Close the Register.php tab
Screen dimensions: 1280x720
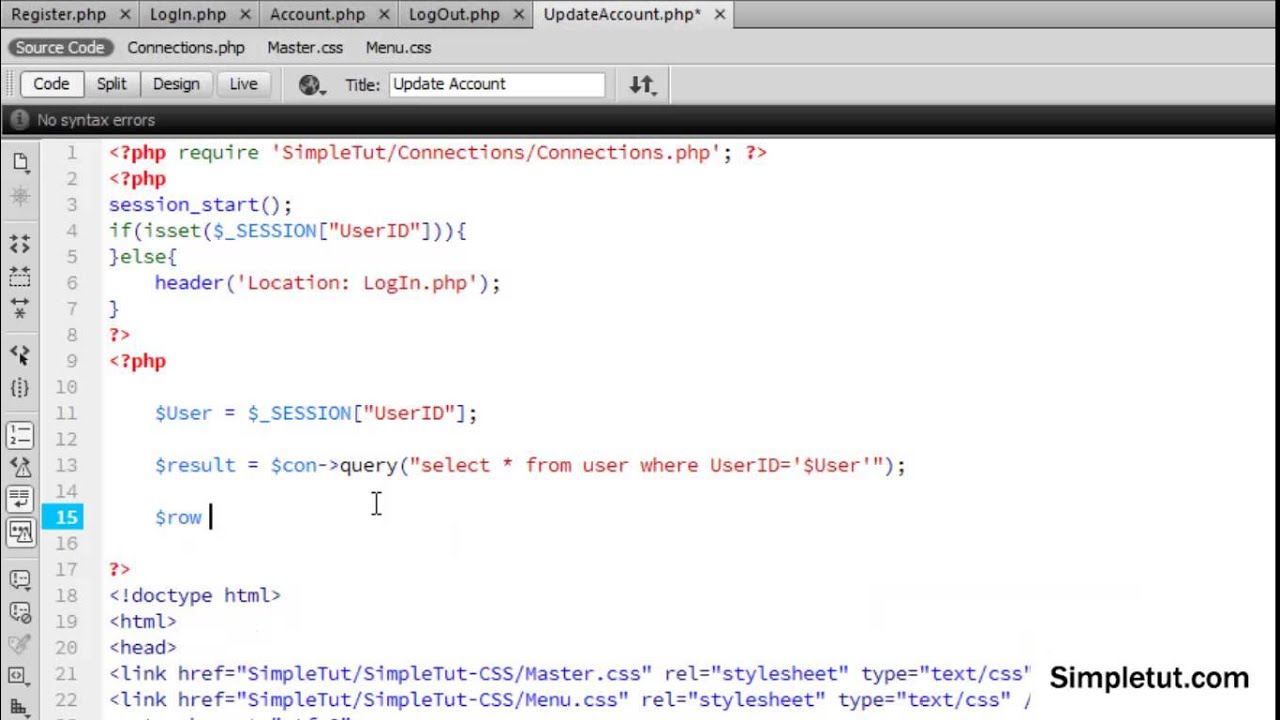point(124,14)
